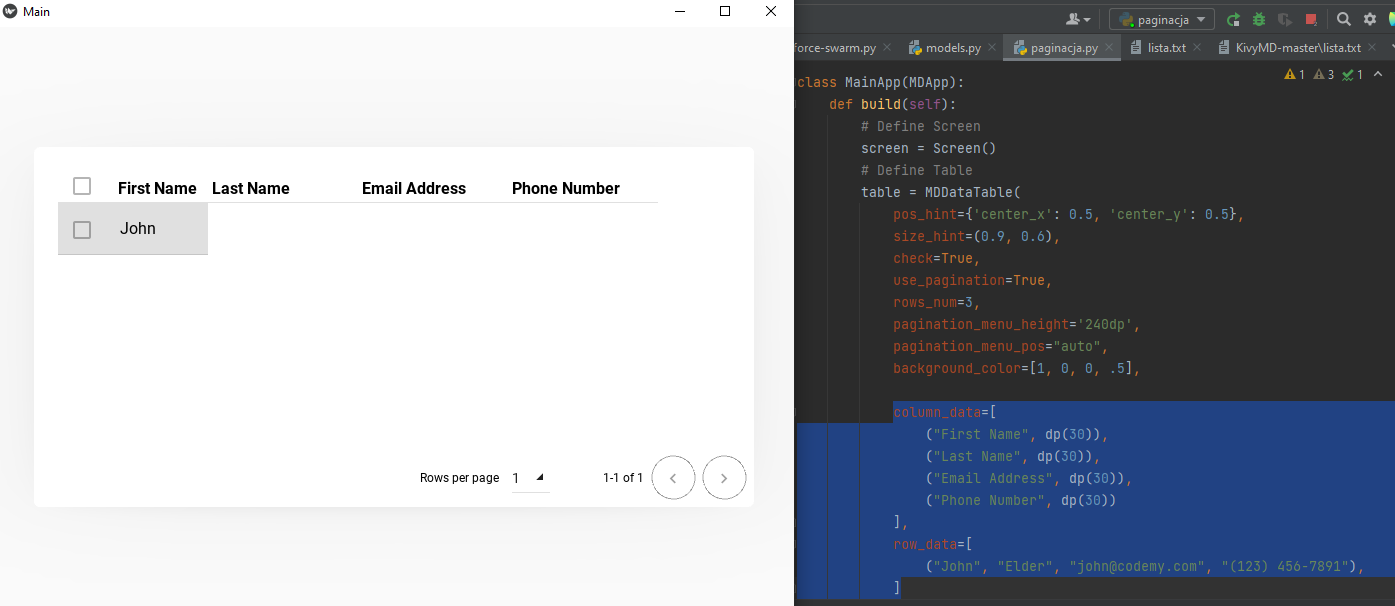
Task: Collapse the inspection highlights widget
Action: [1378, 74]
